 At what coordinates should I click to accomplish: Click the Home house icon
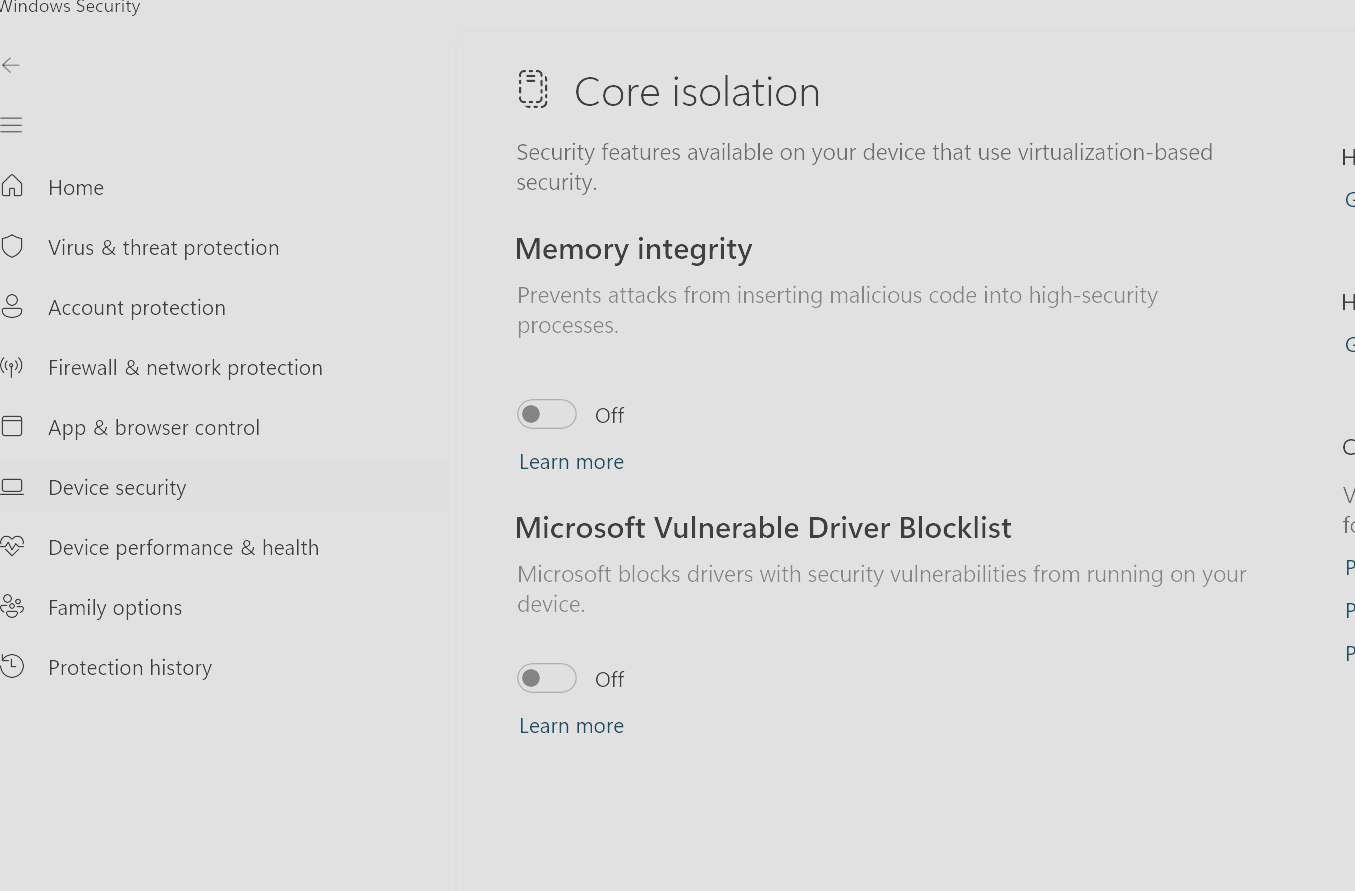(x=11, y=186)
